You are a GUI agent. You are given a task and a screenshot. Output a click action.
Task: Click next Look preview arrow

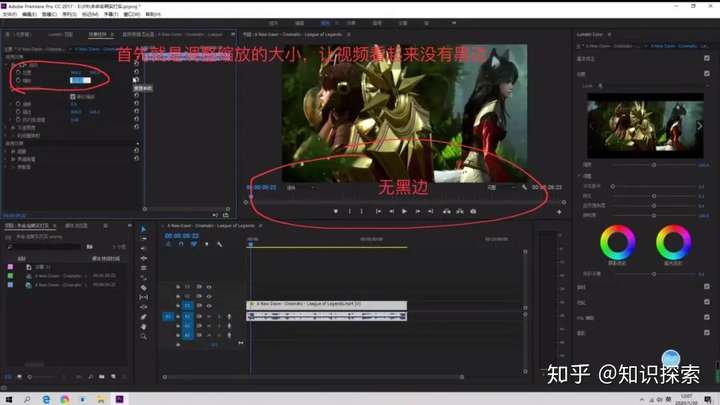tap(699, 125)
